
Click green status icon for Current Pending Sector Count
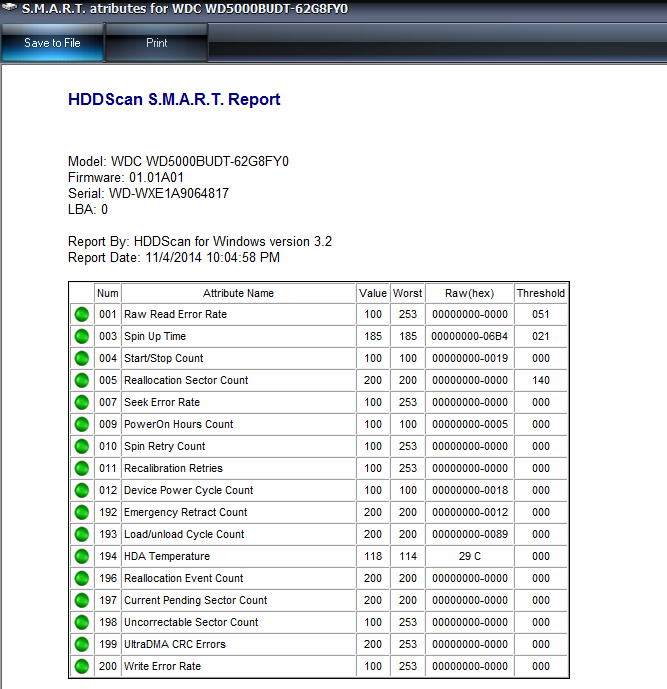click(82, 600)
